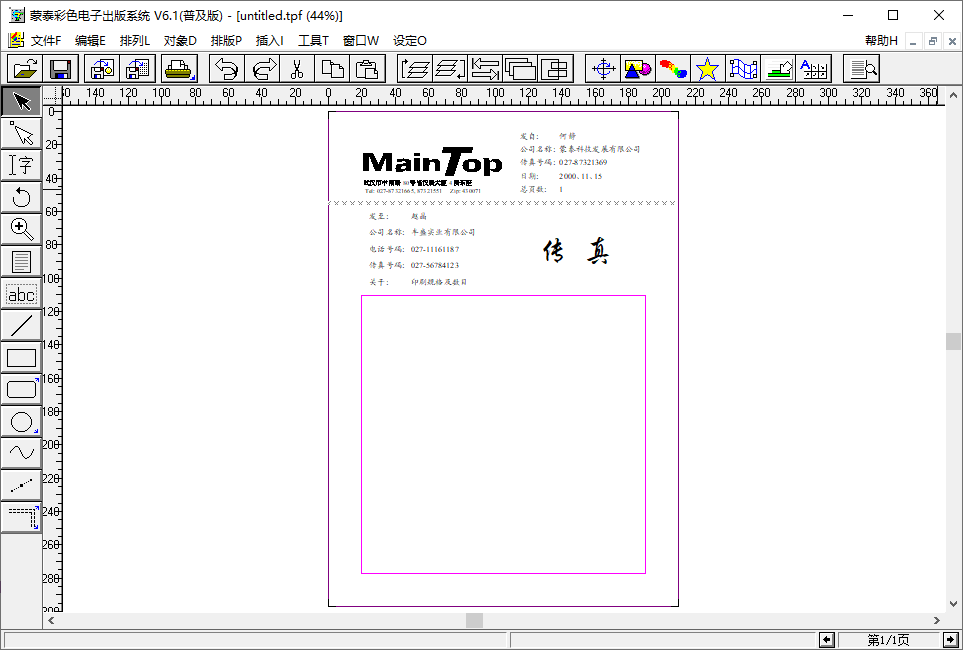Open the 工具T menu
Viewport: 963px width, 650px height.
point(313,41)
